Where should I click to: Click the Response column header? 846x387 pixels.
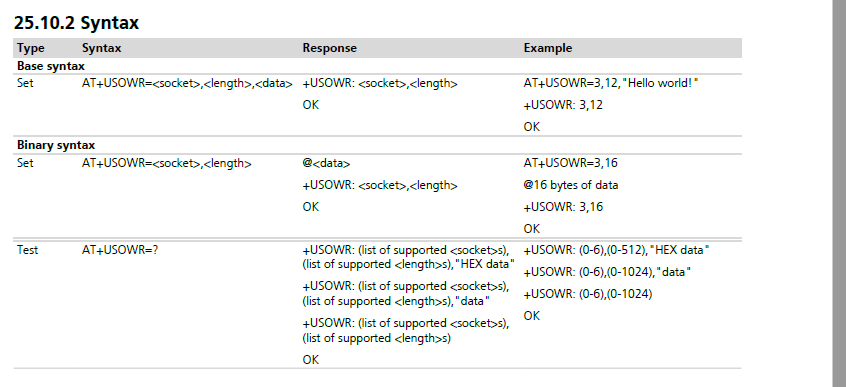(330, 48)
